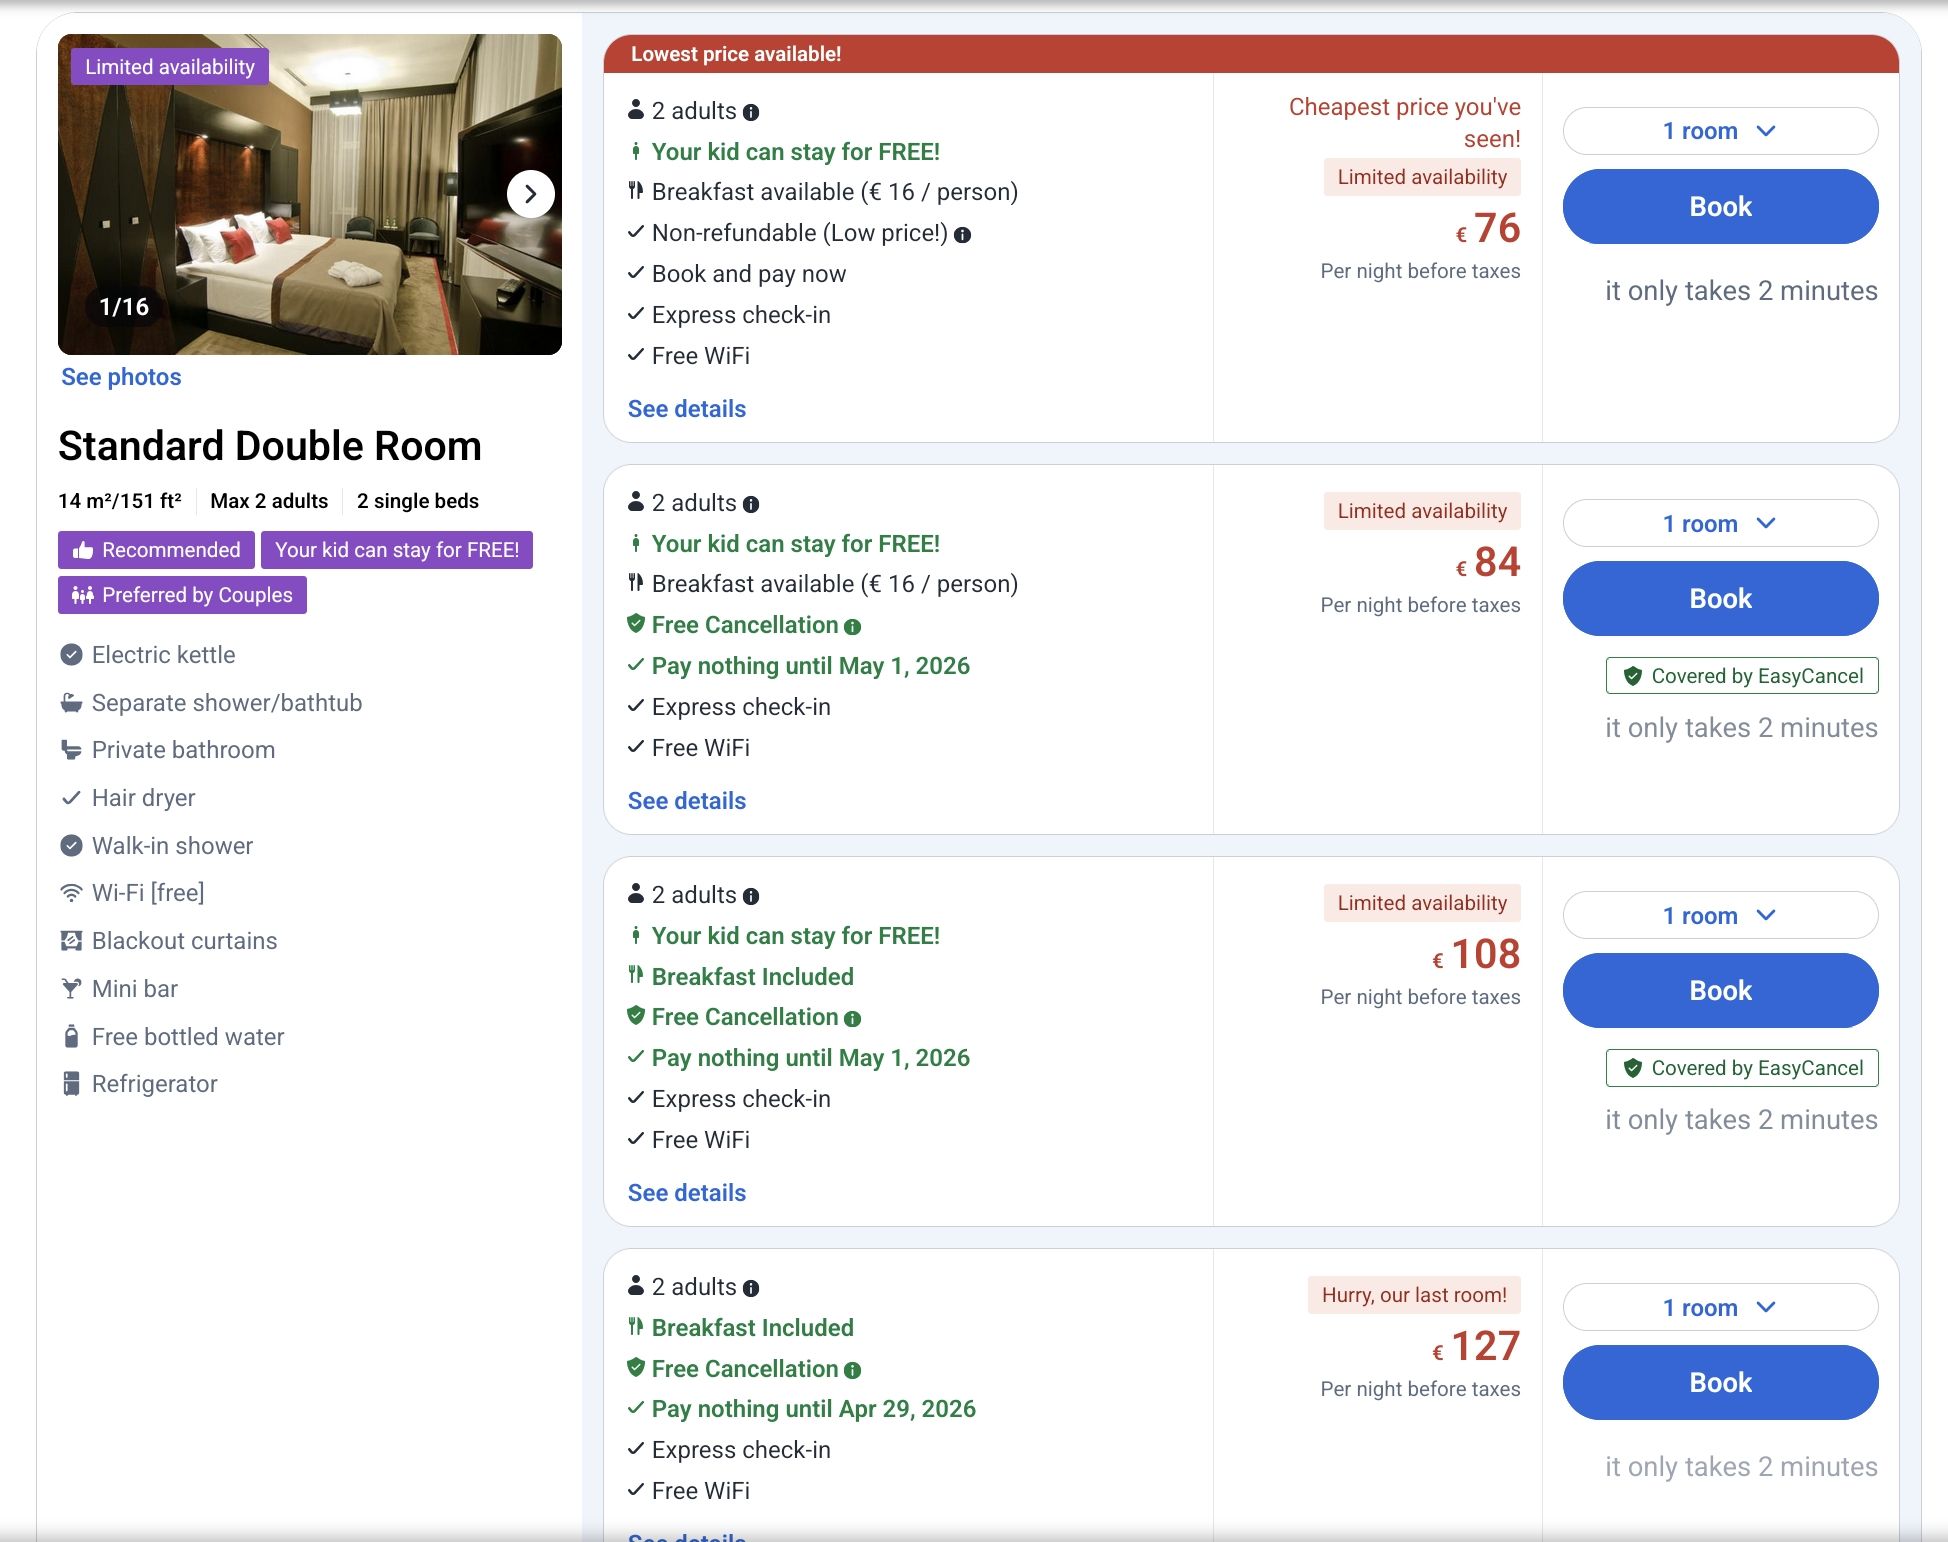
Task: Click info icon beside fourth 2 adults
Action: [751, 1289]
